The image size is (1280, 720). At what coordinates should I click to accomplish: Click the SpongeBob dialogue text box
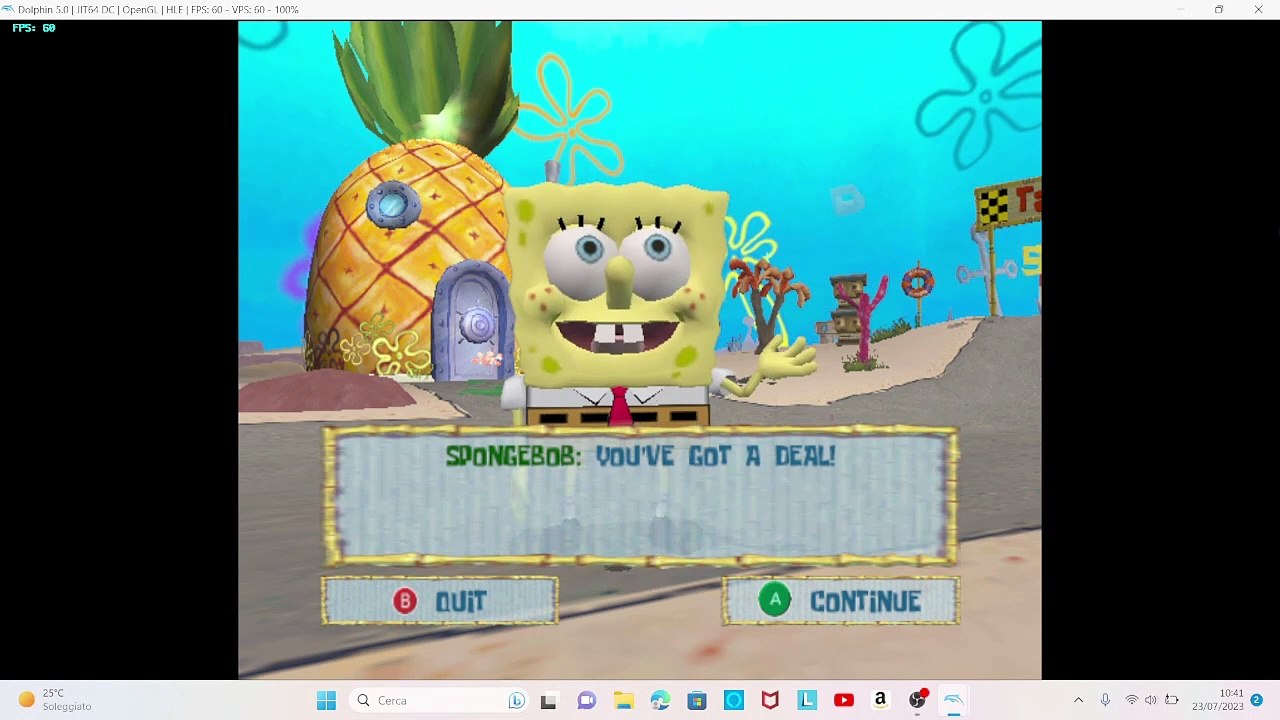pos(640,495)
